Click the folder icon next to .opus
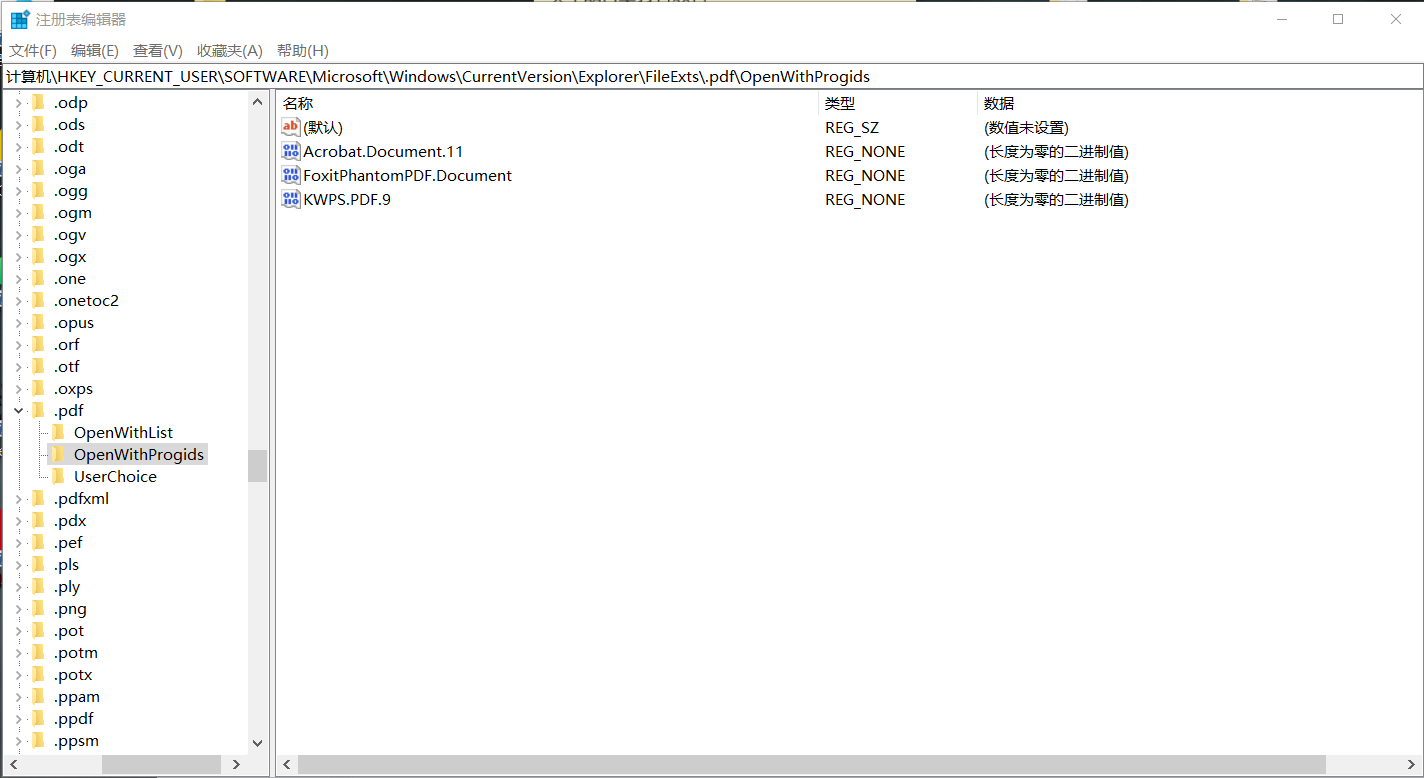1424x778 pixels. [x=39, y=322]
